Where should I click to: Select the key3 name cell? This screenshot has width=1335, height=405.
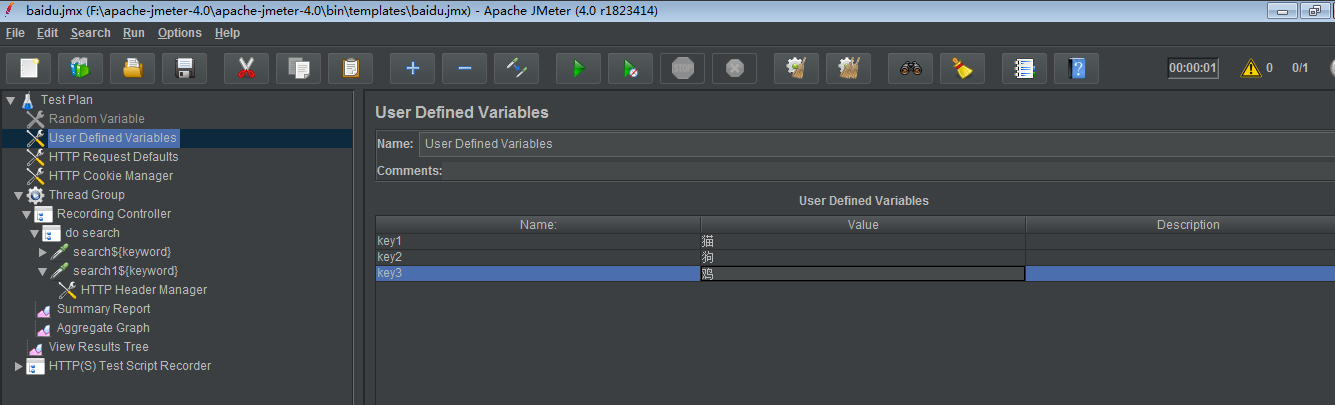point(538,273)
